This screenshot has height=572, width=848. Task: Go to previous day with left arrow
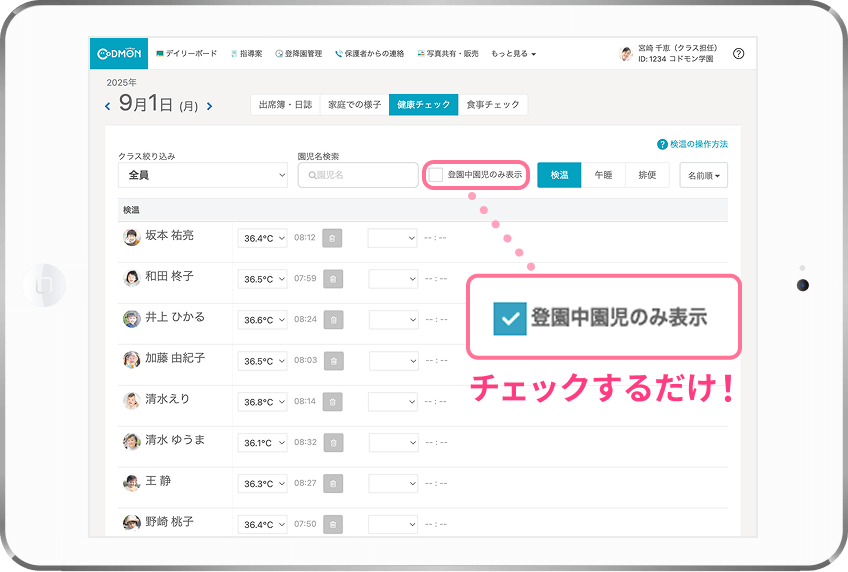pos(108,106)
